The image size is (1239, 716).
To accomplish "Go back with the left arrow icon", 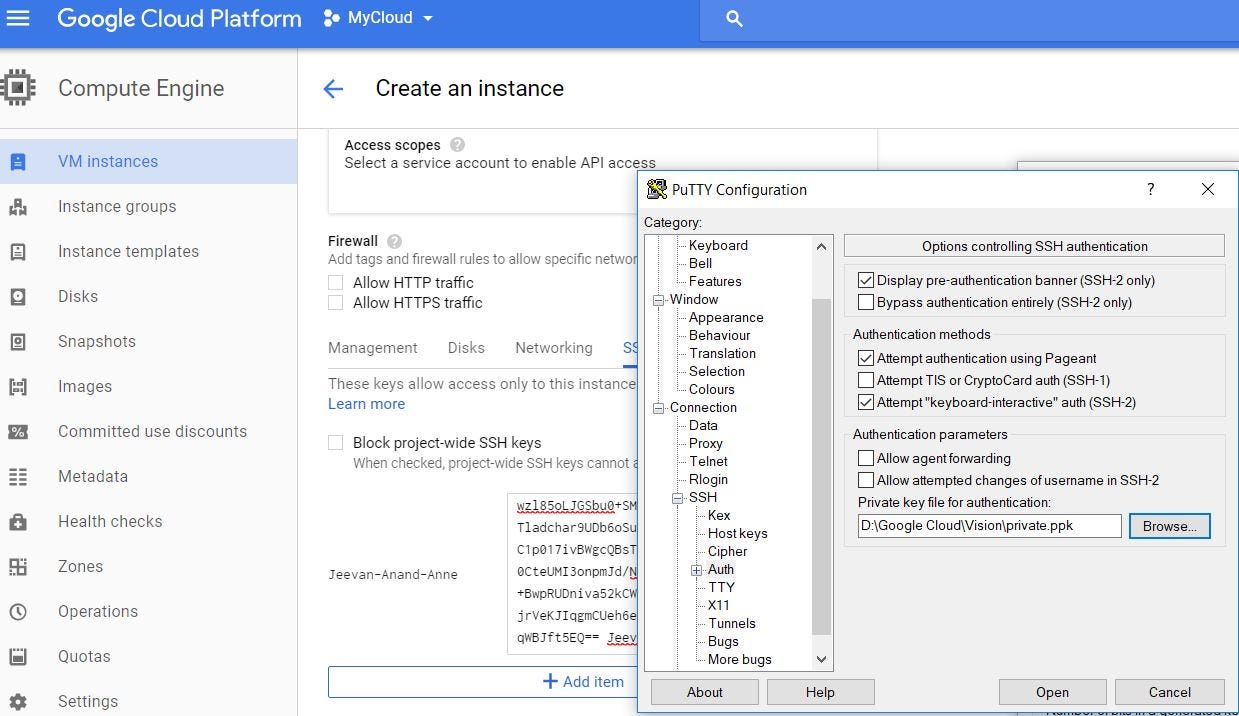I will pos(333,89).
